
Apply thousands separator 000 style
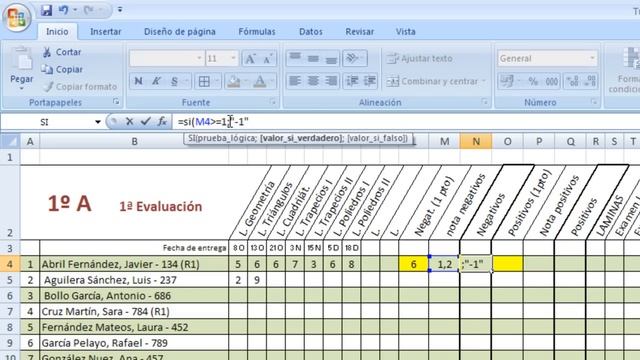point(551,81)
